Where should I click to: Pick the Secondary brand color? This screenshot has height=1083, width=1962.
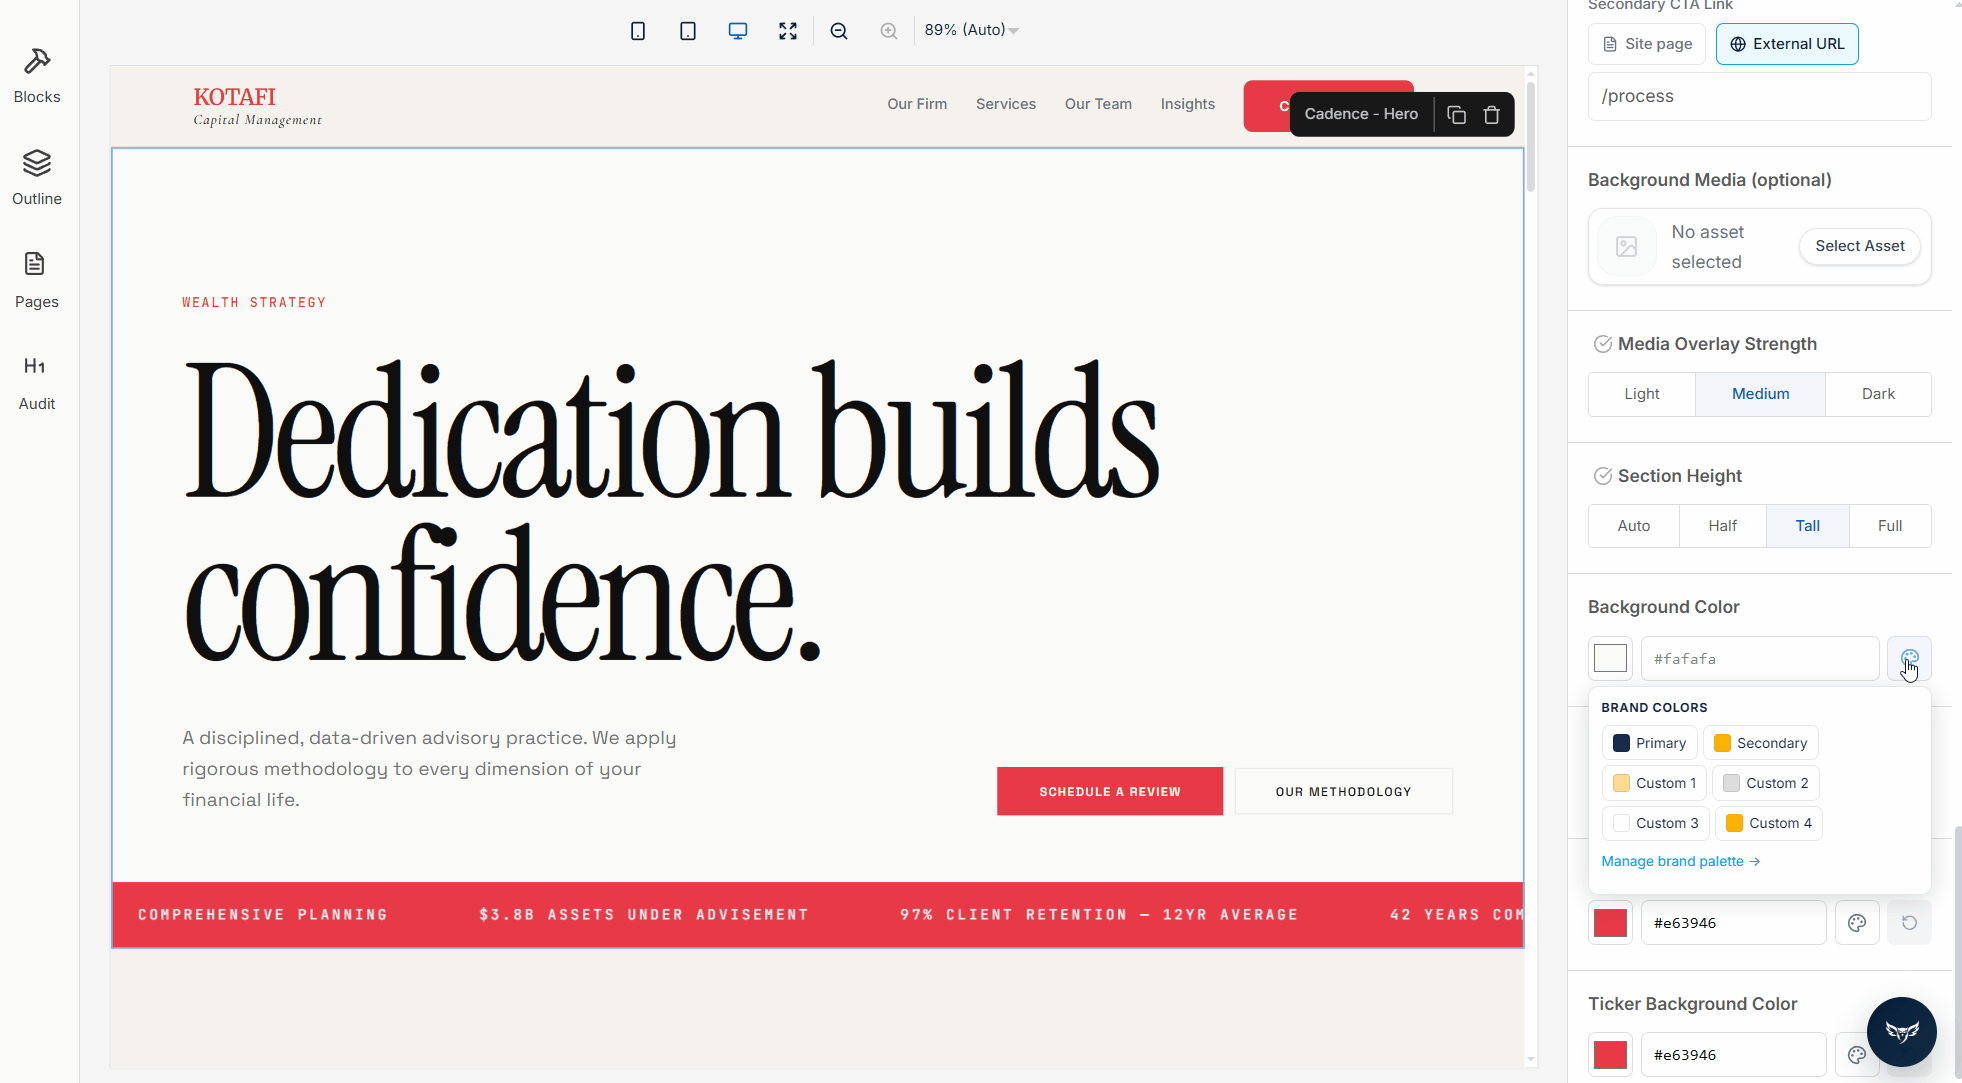coord(1760,743)
